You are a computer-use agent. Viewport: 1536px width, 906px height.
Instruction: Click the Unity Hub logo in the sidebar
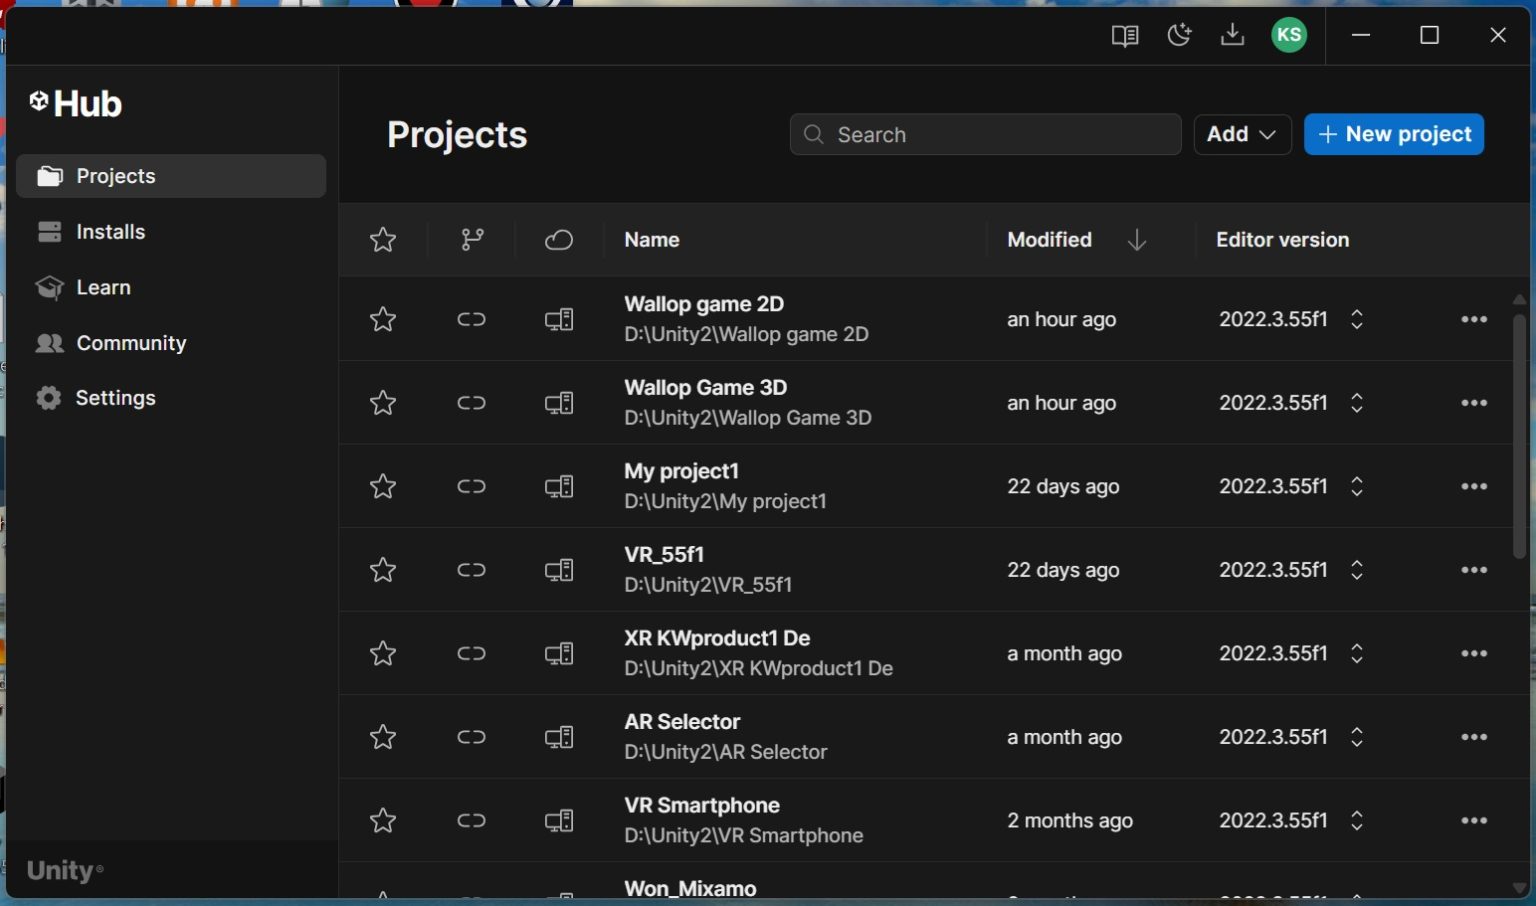[75, 103]
